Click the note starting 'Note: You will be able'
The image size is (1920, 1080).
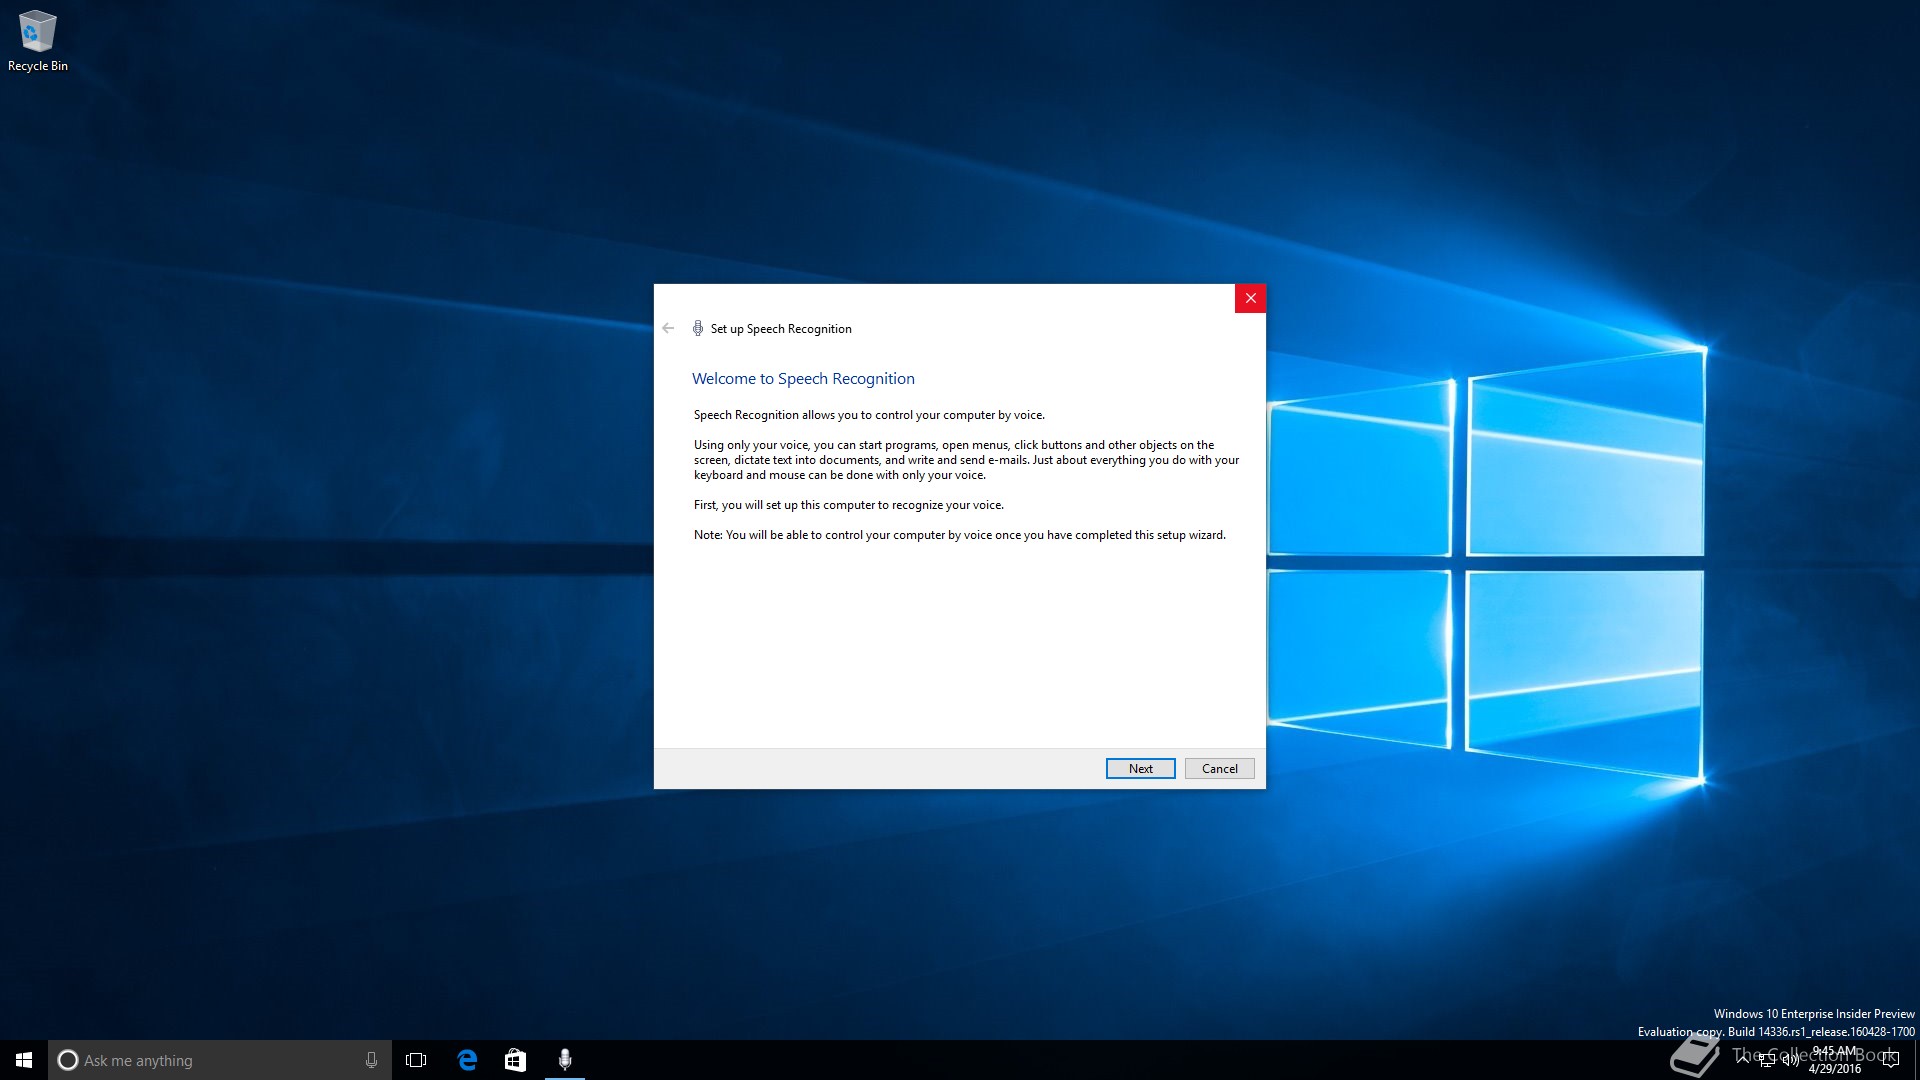(x=960, y=535)
